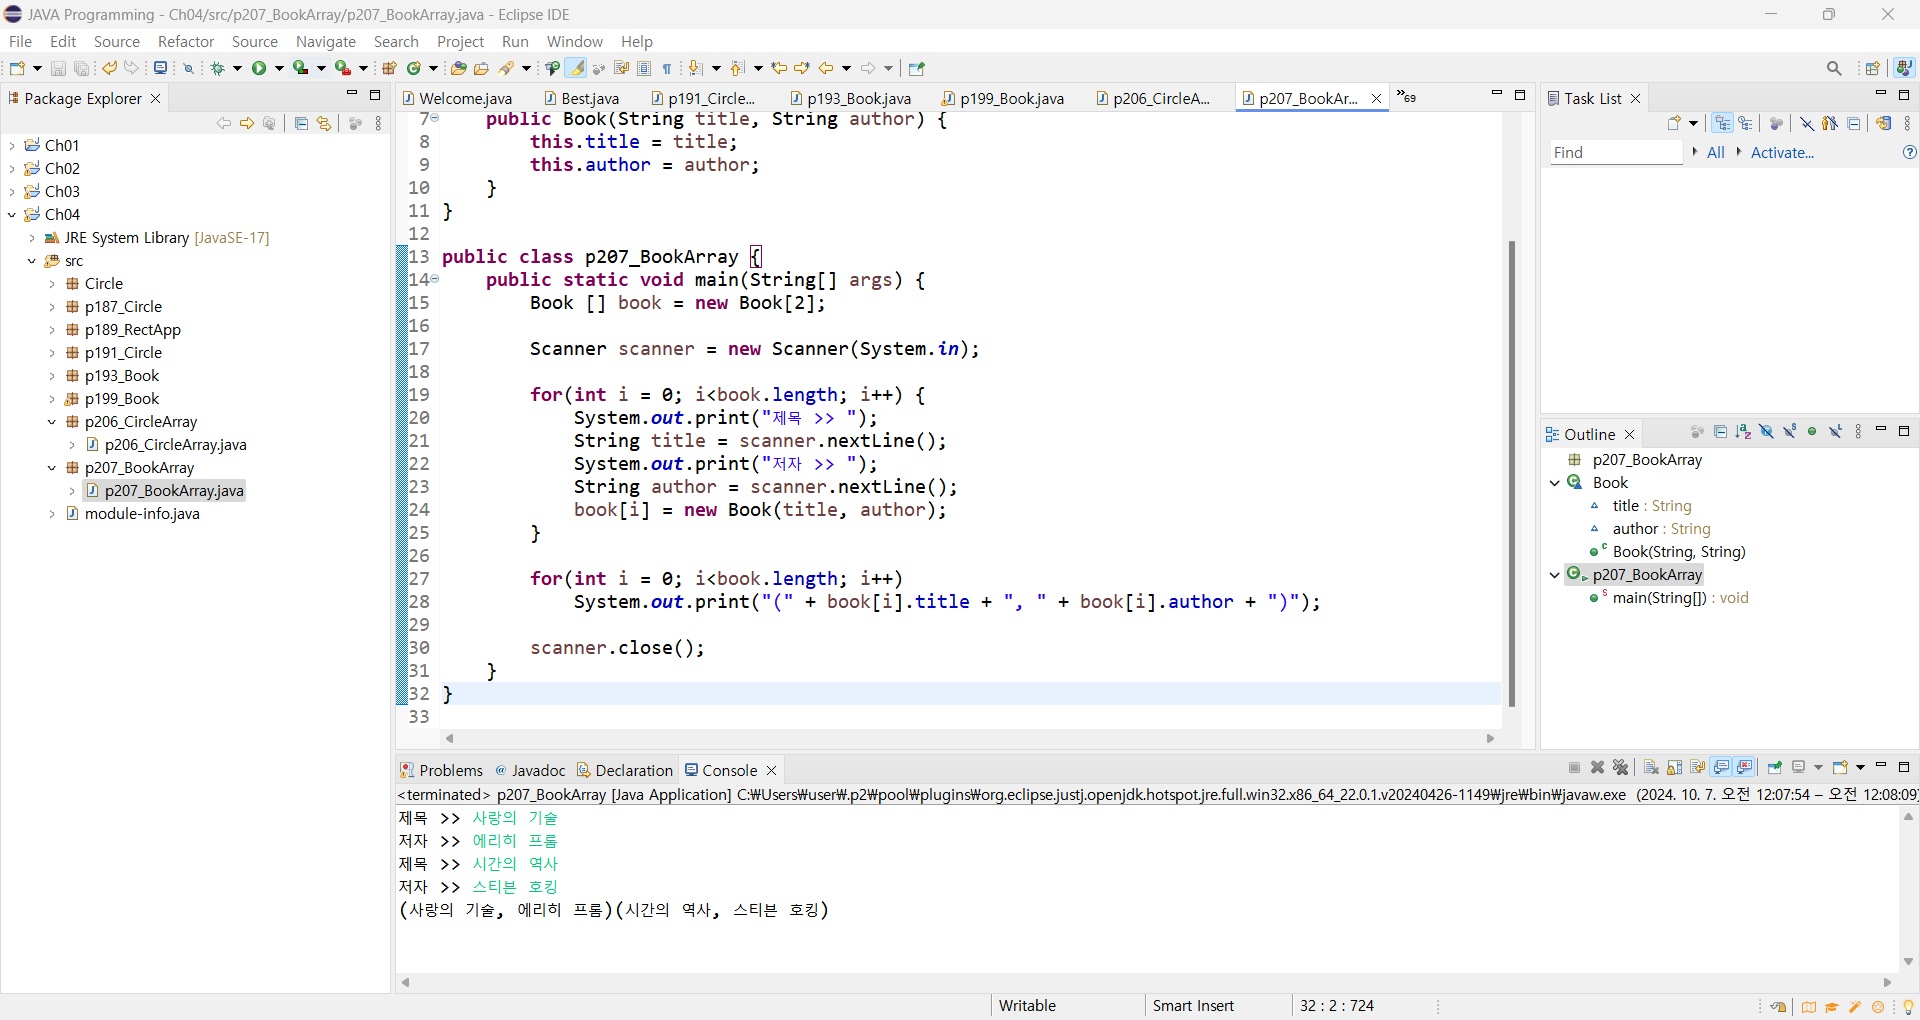The height and width of the screenshot is (1020, 1920).
Task: Click the New Java Package icon
Action: (x=389, y=68)
